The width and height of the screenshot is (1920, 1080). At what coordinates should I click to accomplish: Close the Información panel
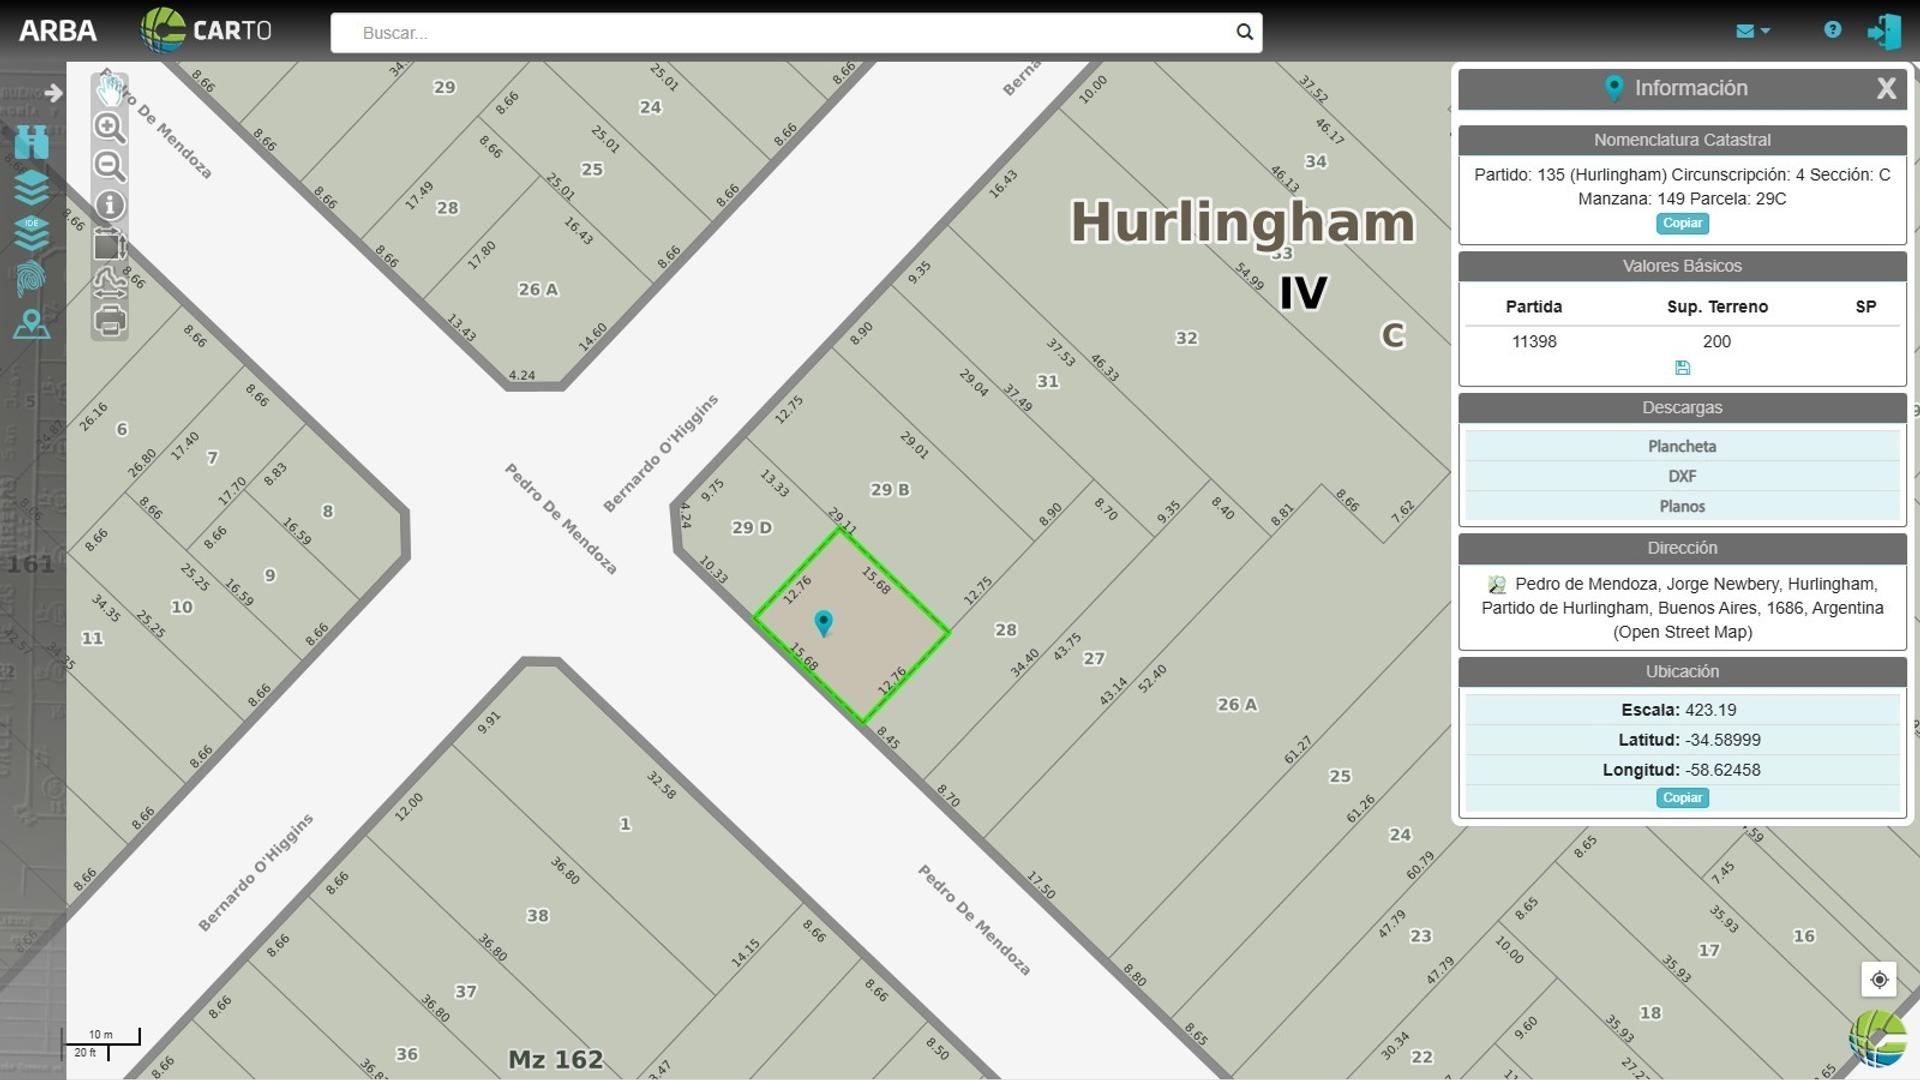coord(1886,89)
